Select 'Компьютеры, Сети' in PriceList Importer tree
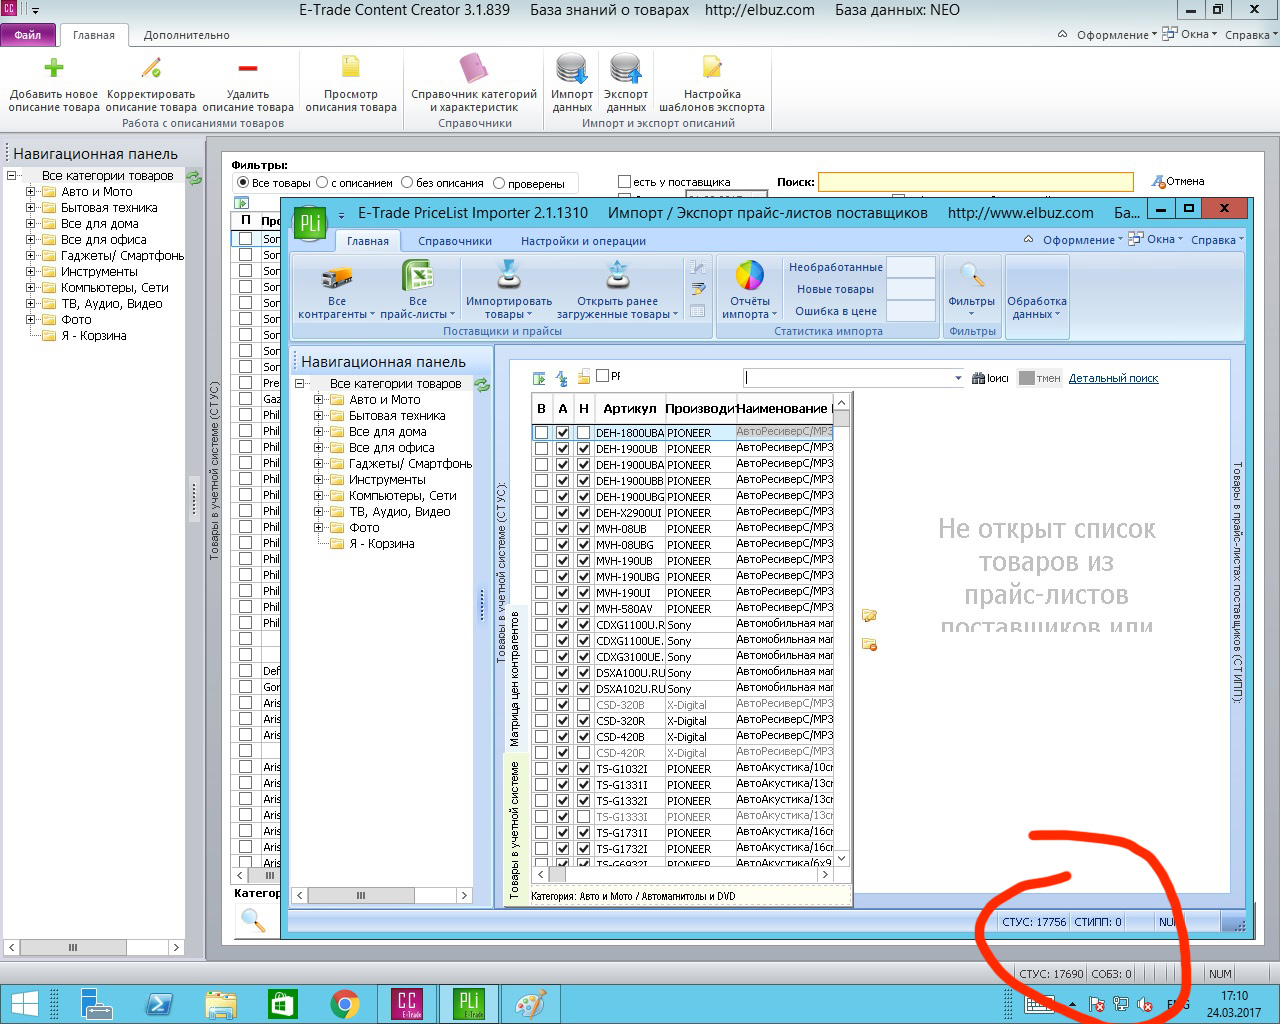This screenshot has height=1024, width=1280. pos(402,496)
